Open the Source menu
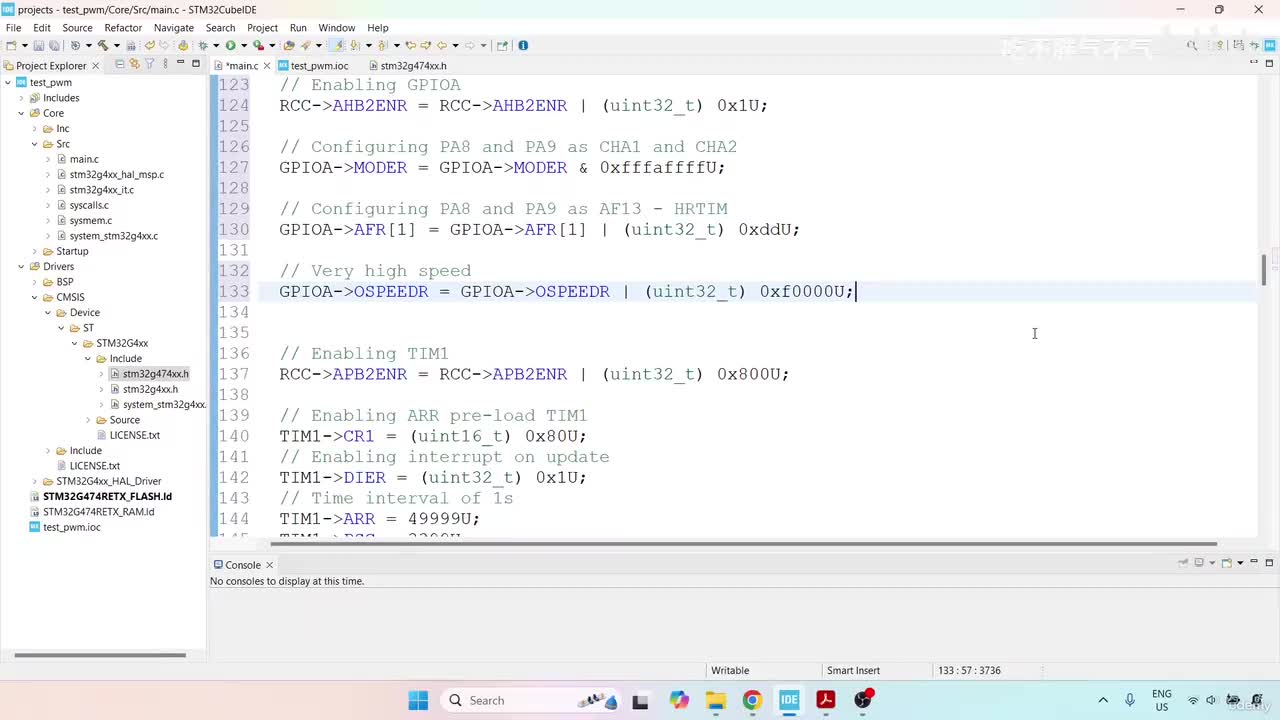The height and width of the screenshot is (720, 1280). 77,28
